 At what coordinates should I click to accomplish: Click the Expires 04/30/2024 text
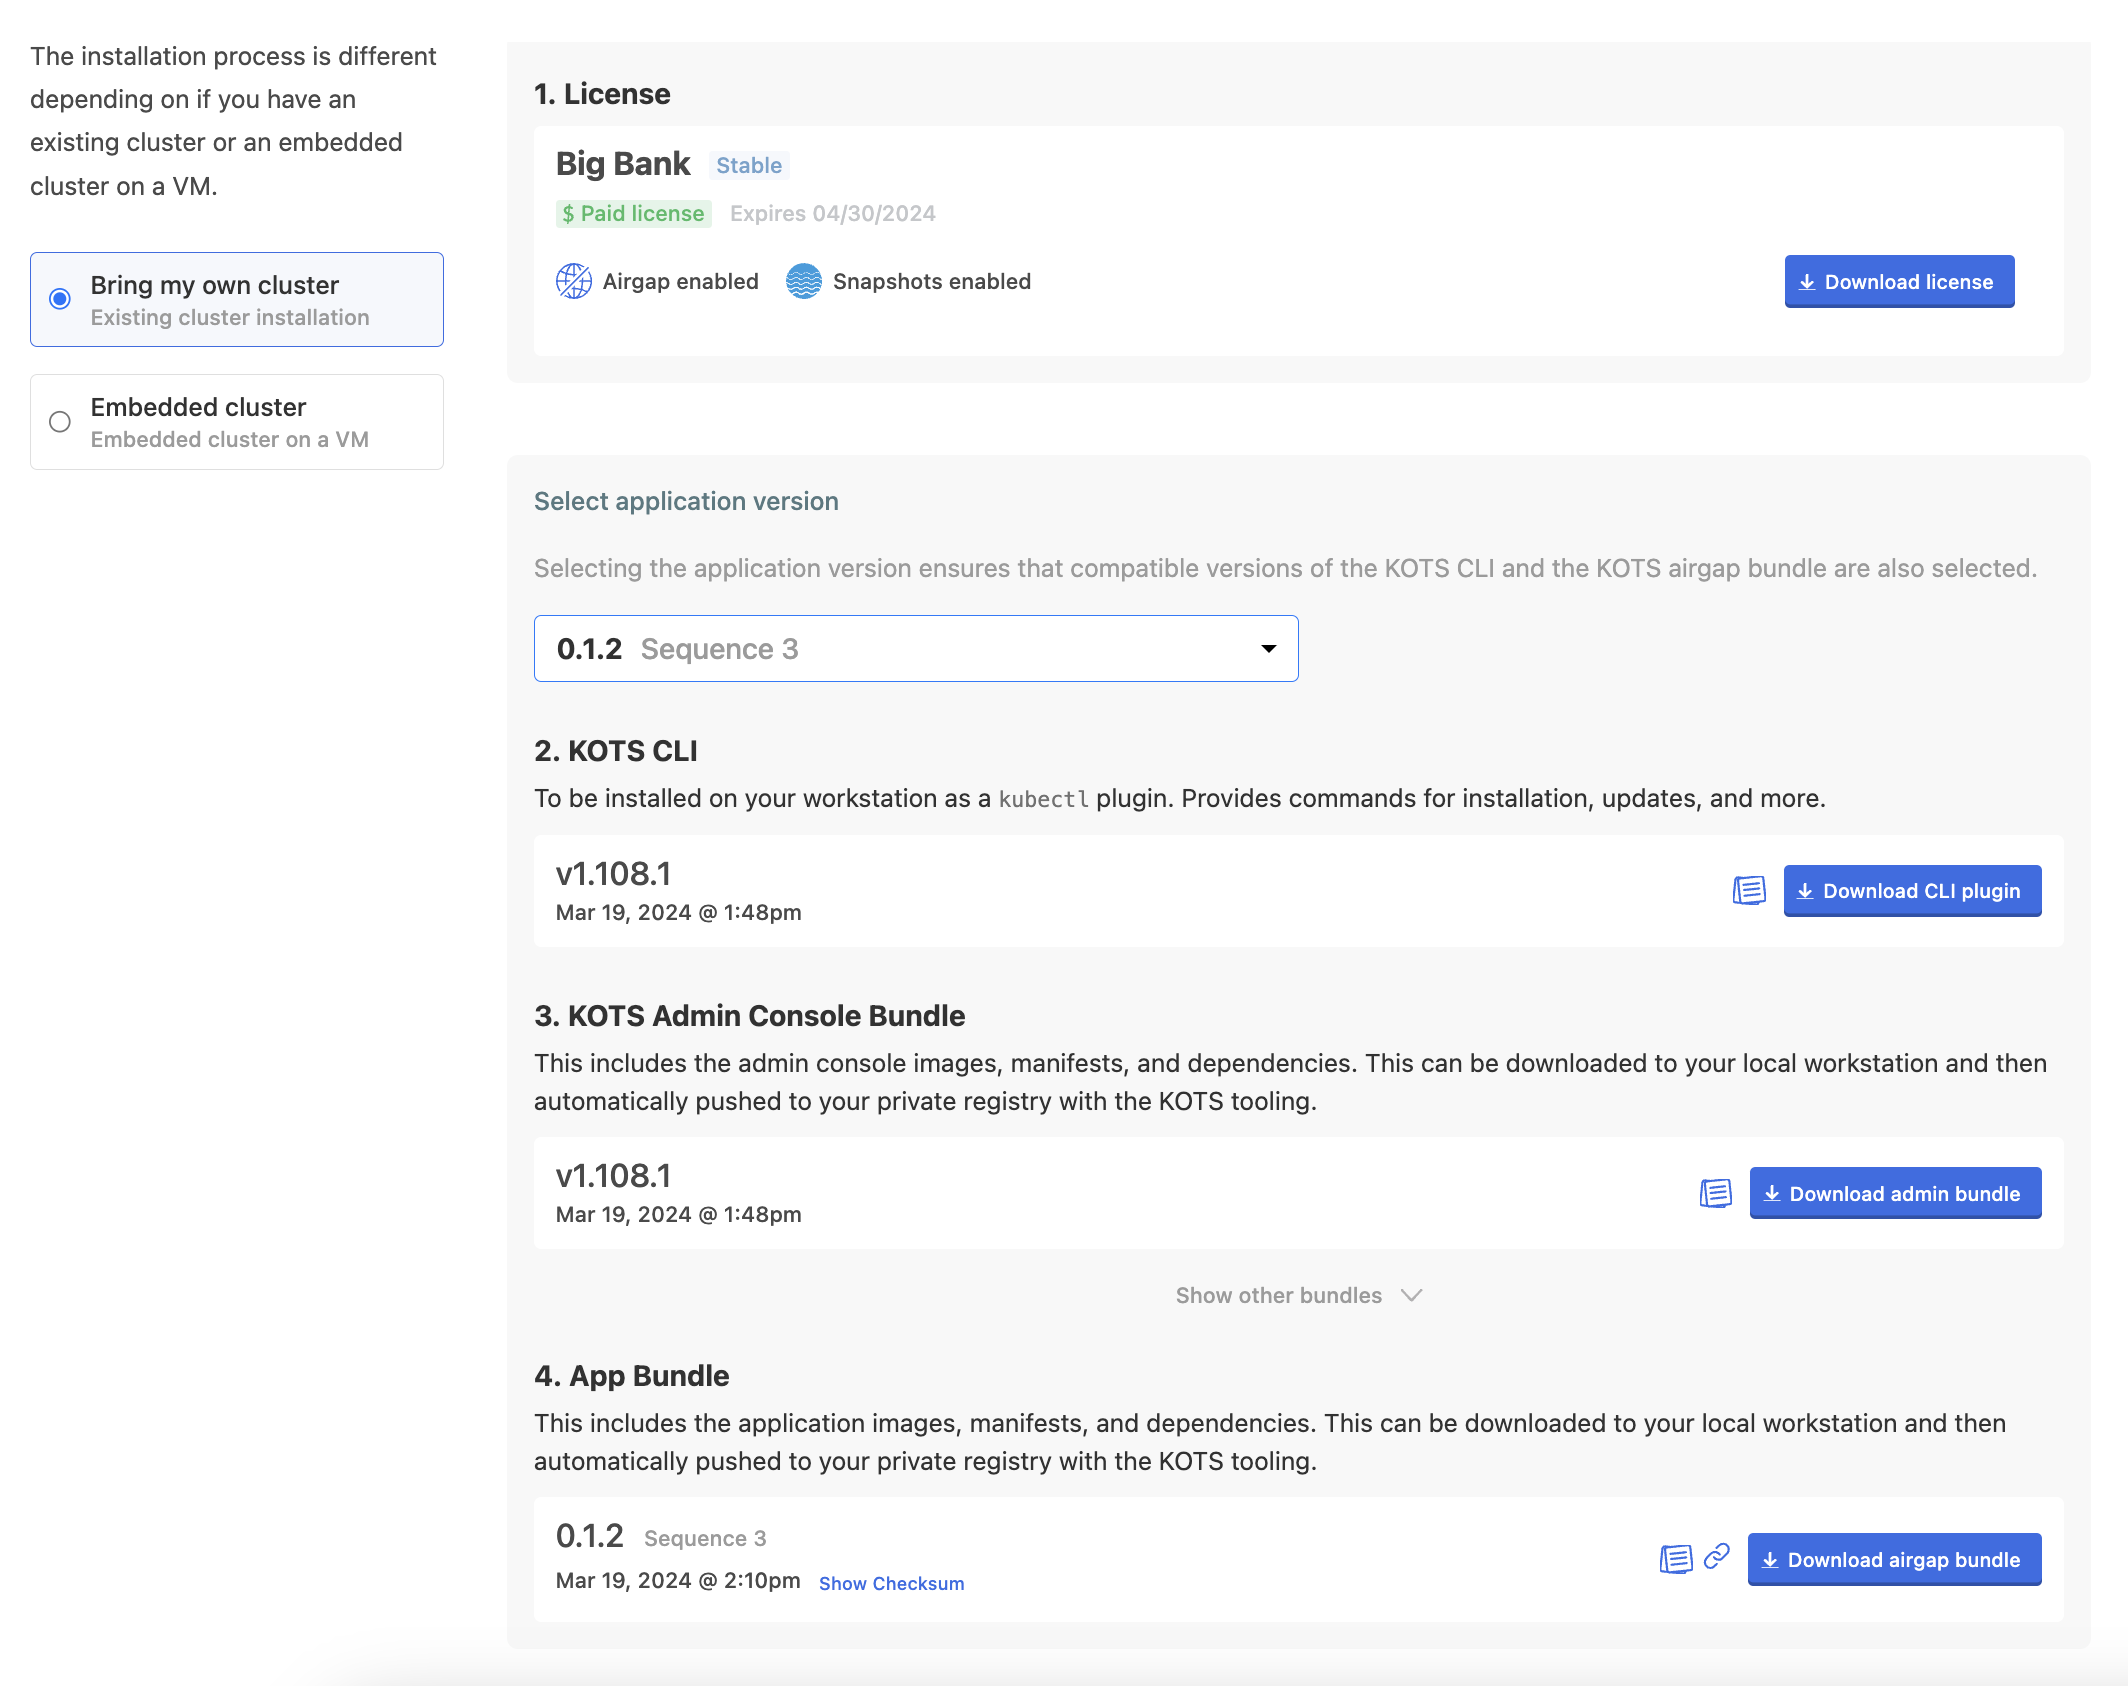(x=832, y=213)
